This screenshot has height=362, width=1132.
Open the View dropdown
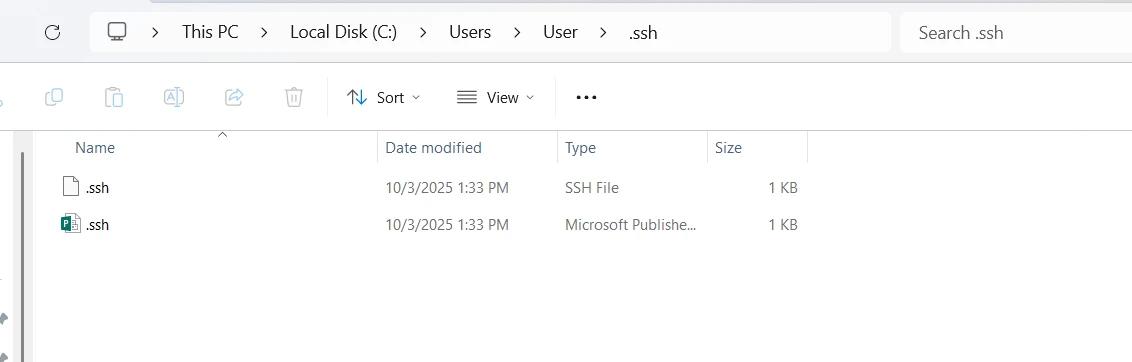tap(496, 98)
